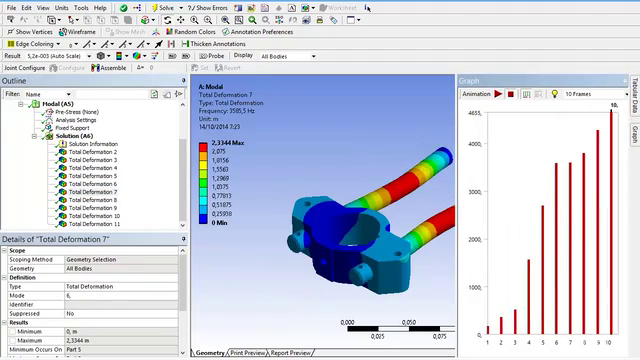Click the animation Distributed mode icon
Viewport: 640px width, 360px height.
(x=527, y=94)
